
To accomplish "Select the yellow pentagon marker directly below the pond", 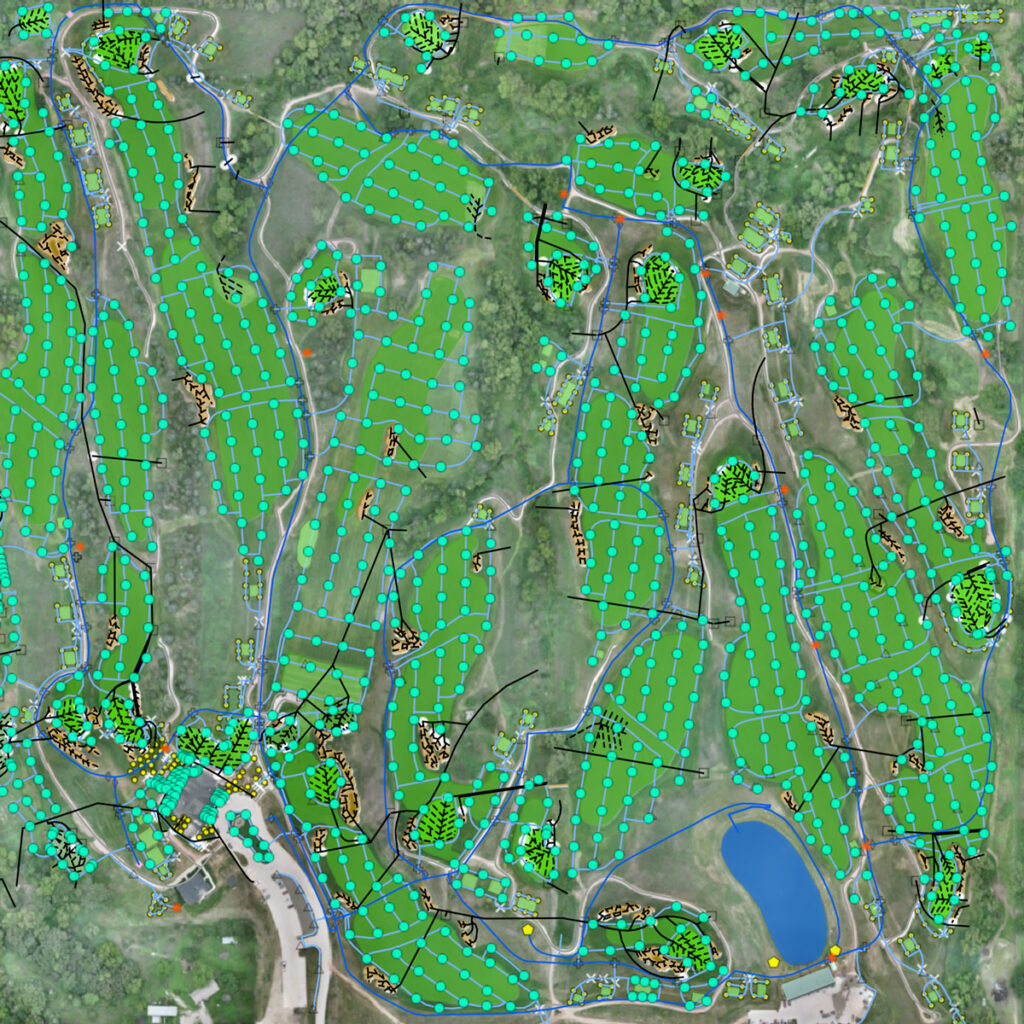I will [773, 961].
